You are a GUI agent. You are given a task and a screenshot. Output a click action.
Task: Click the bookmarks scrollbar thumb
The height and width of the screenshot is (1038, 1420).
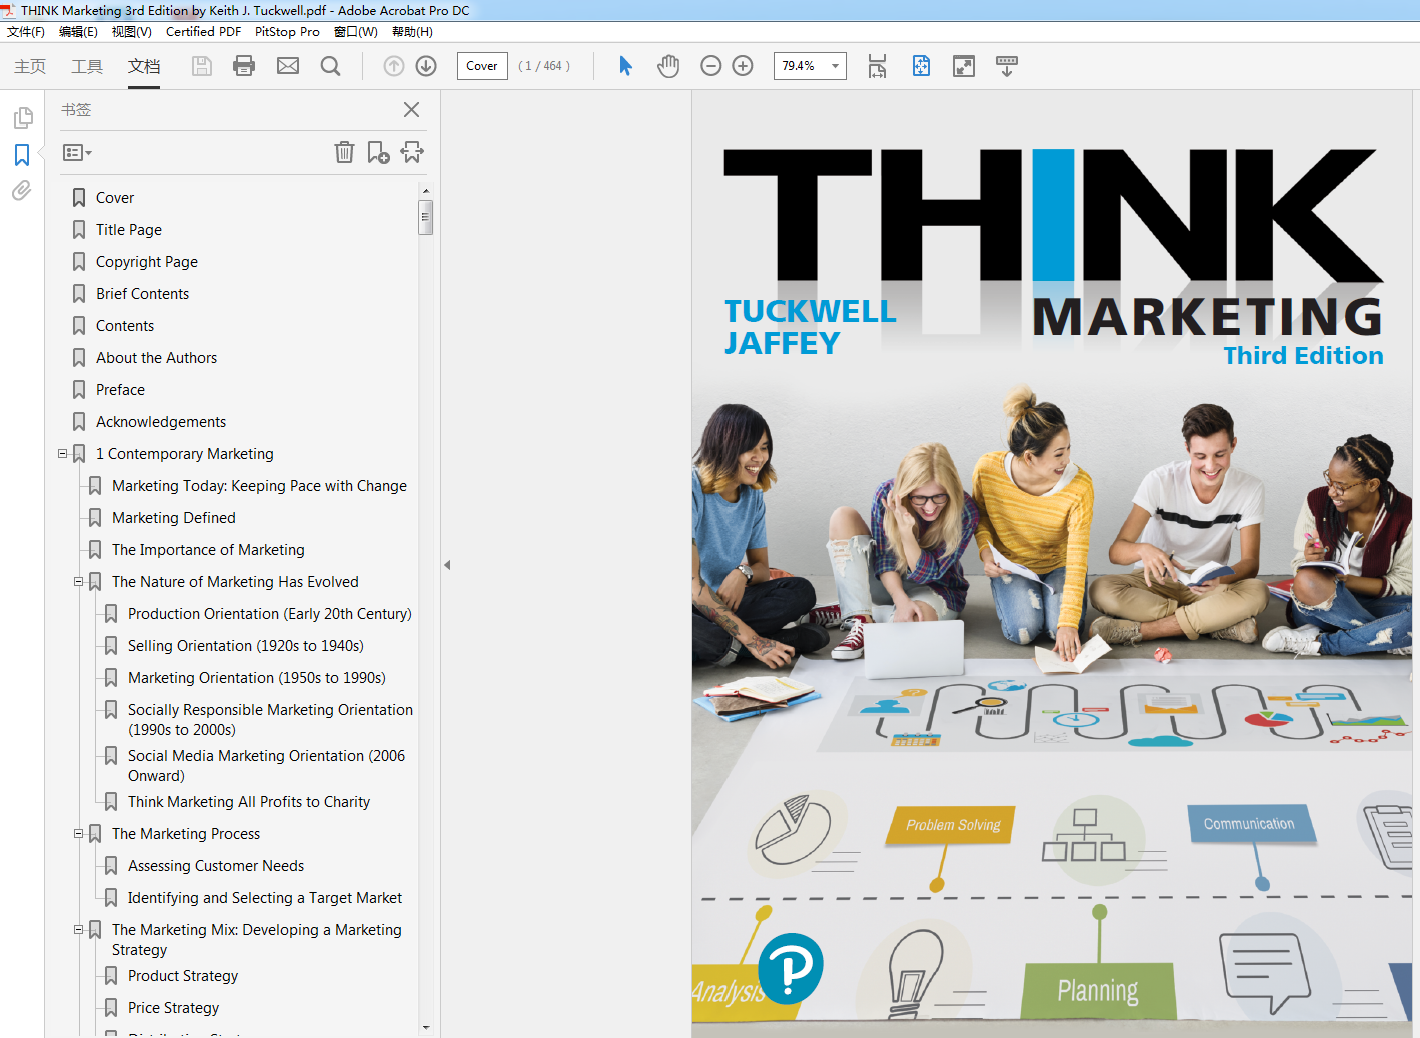click(x=426, y=216)
